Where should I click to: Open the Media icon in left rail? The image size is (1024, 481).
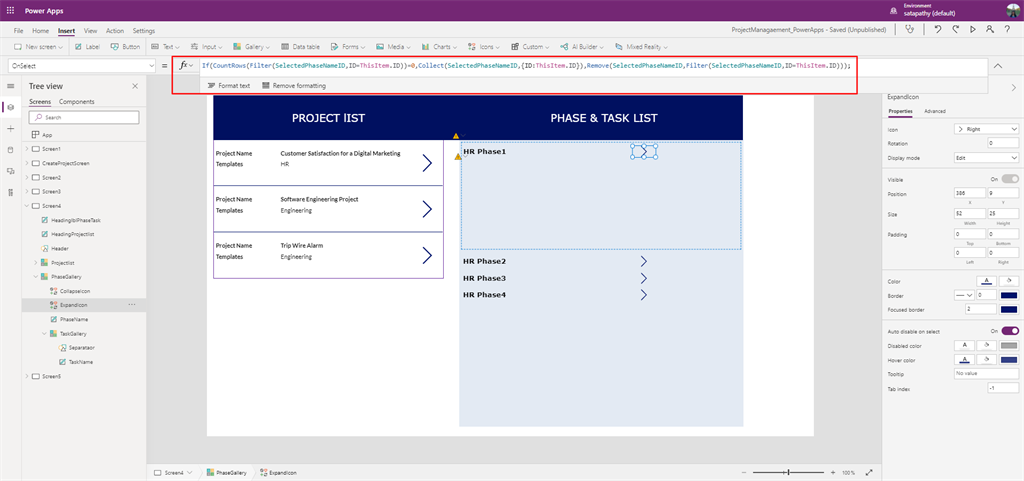click(x=10, y=171)
